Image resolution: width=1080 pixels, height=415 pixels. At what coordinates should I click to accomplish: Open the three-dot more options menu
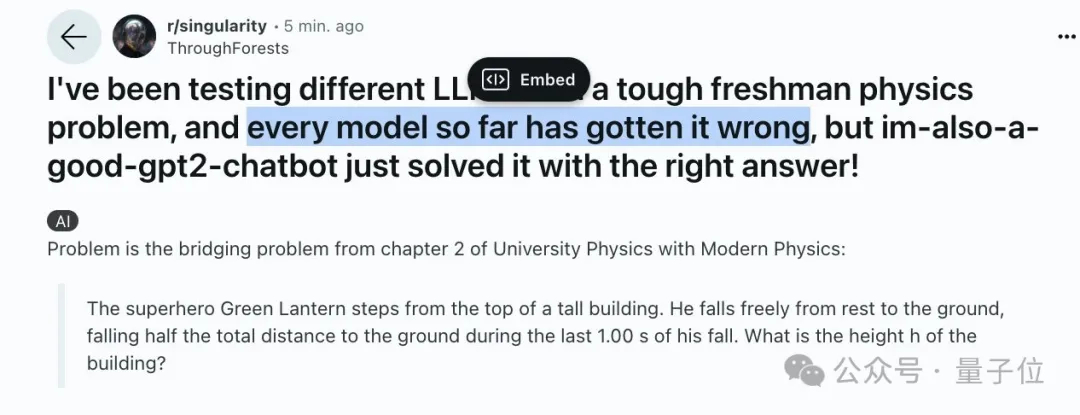(x=1067, y=36)
